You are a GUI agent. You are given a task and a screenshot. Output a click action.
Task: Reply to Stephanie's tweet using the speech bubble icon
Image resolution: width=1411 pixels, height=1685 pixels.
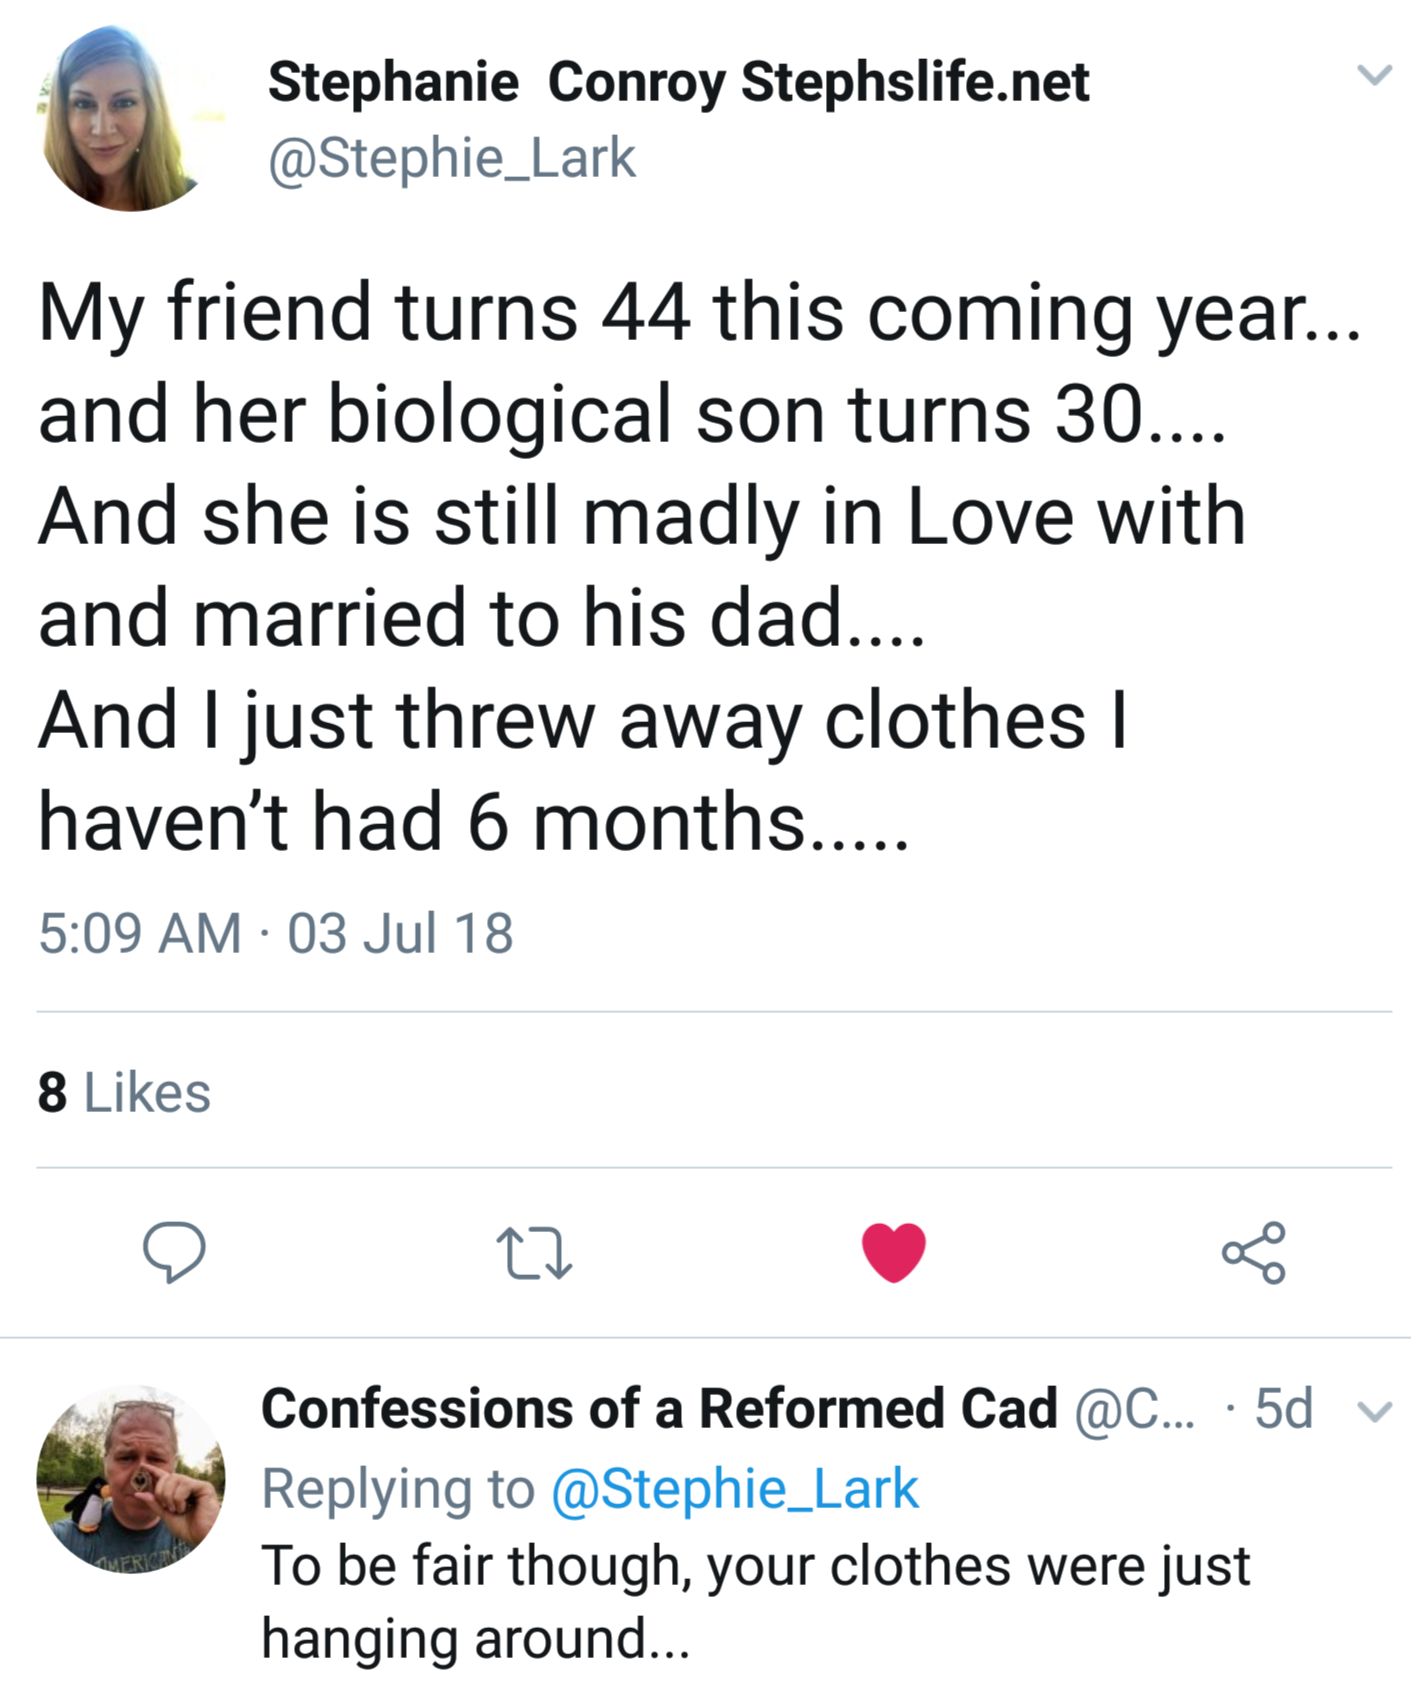coord(174,1251)
